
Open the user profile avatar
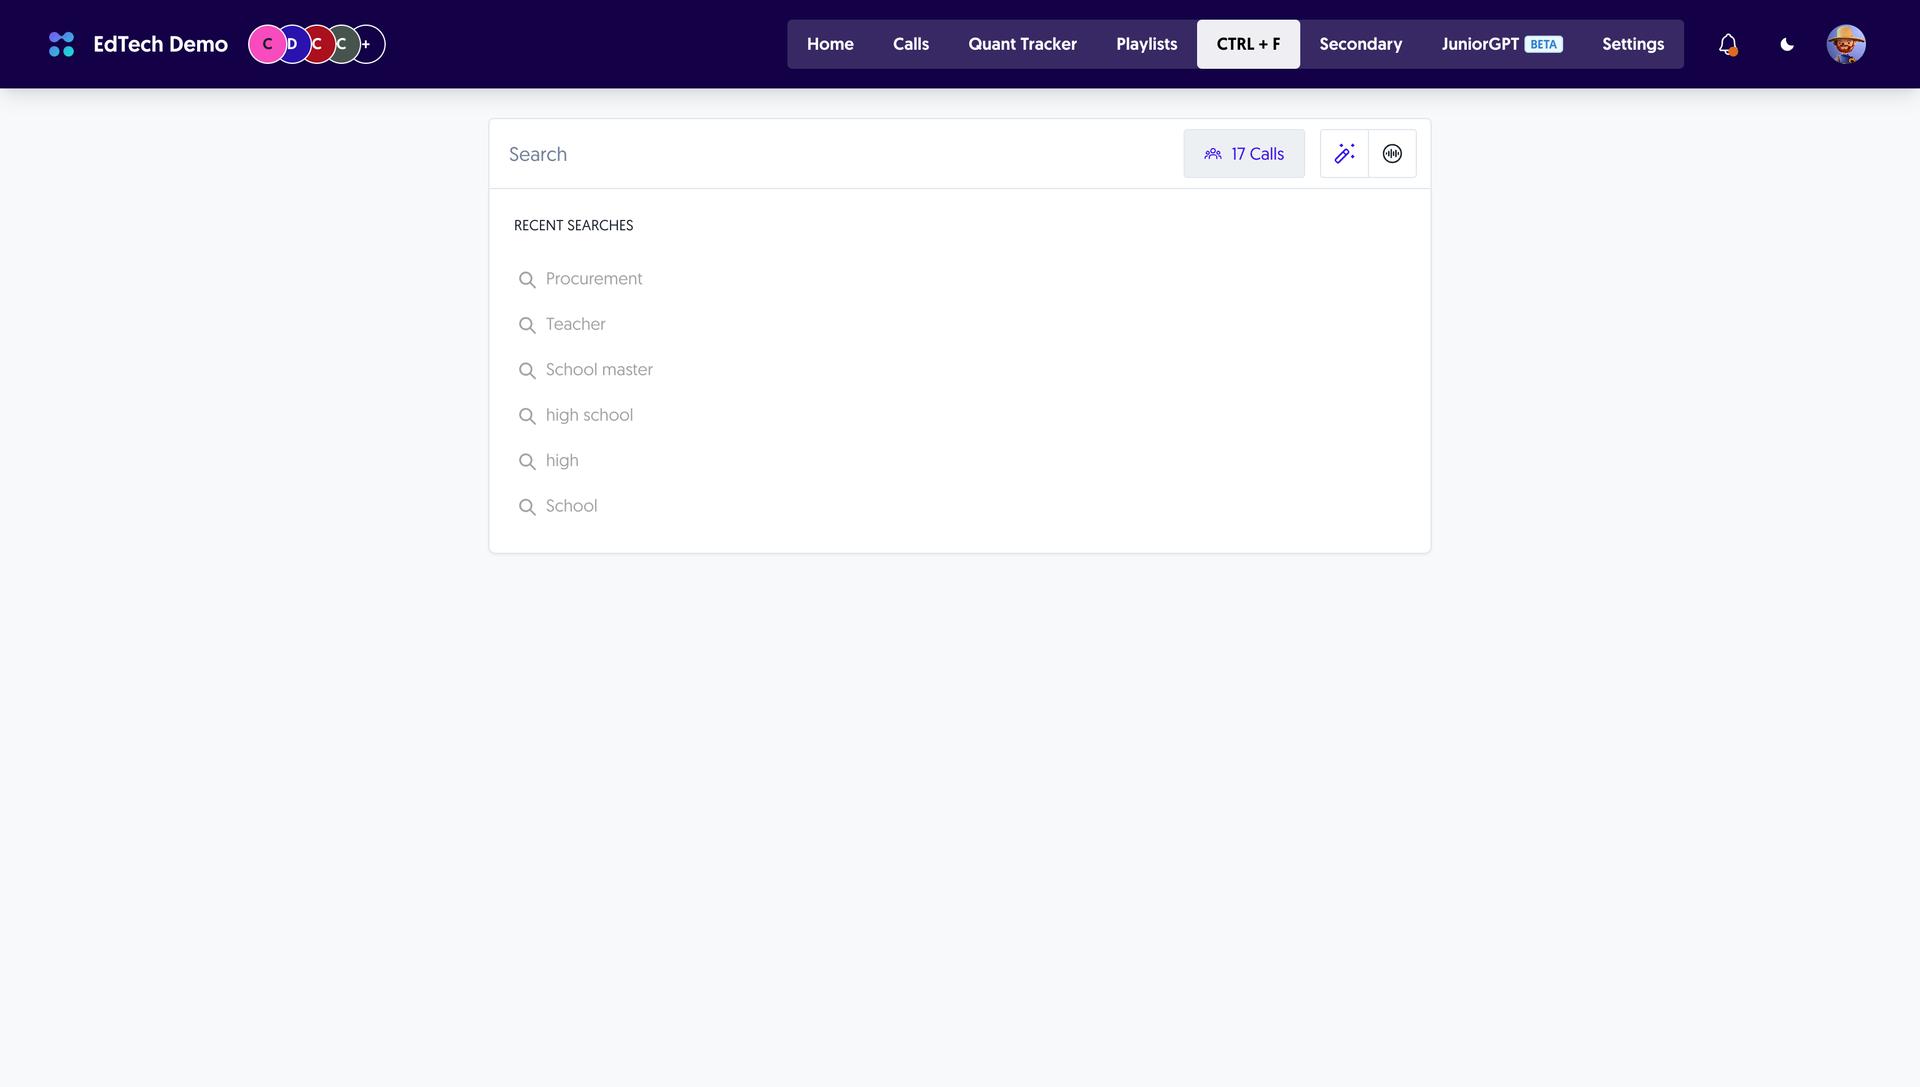pos(1845,44)
